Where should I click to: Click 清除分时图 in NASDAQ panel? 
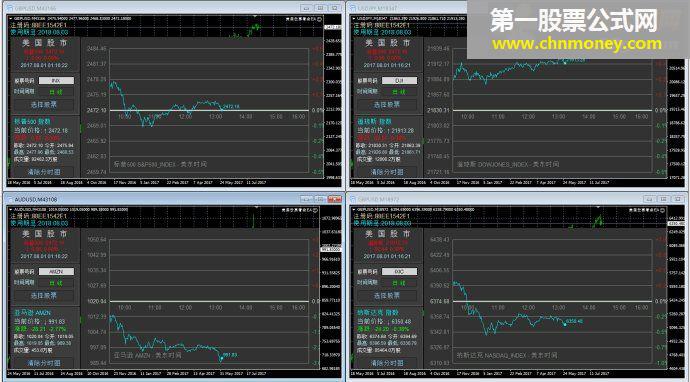[387, 363]
